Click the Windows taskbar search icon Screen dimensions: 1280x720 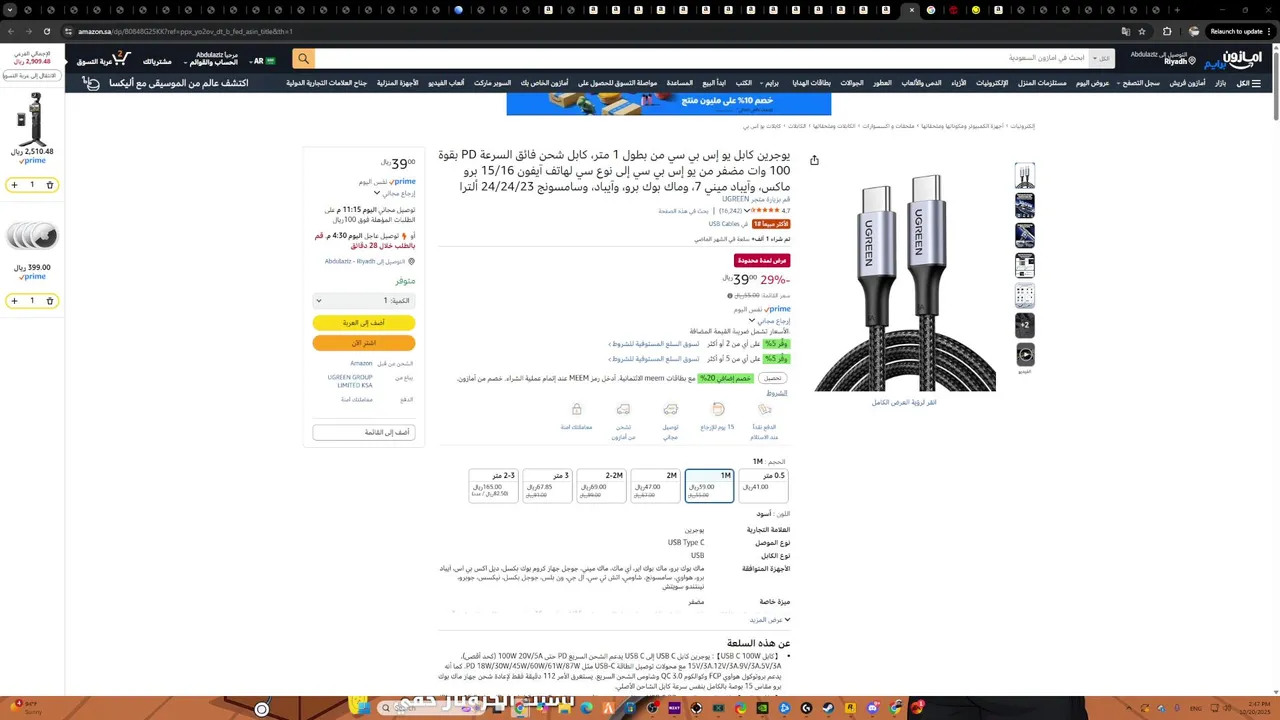(386, 708)
